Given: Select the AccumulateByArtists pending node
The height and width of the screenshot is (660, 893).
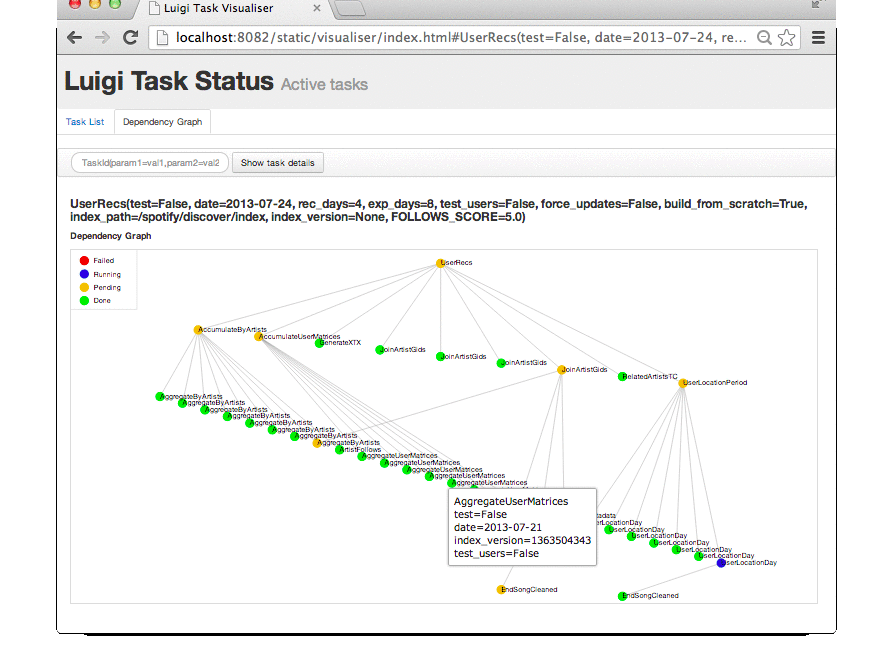Looking at the screenshot, I should click(x=198, y=330).
